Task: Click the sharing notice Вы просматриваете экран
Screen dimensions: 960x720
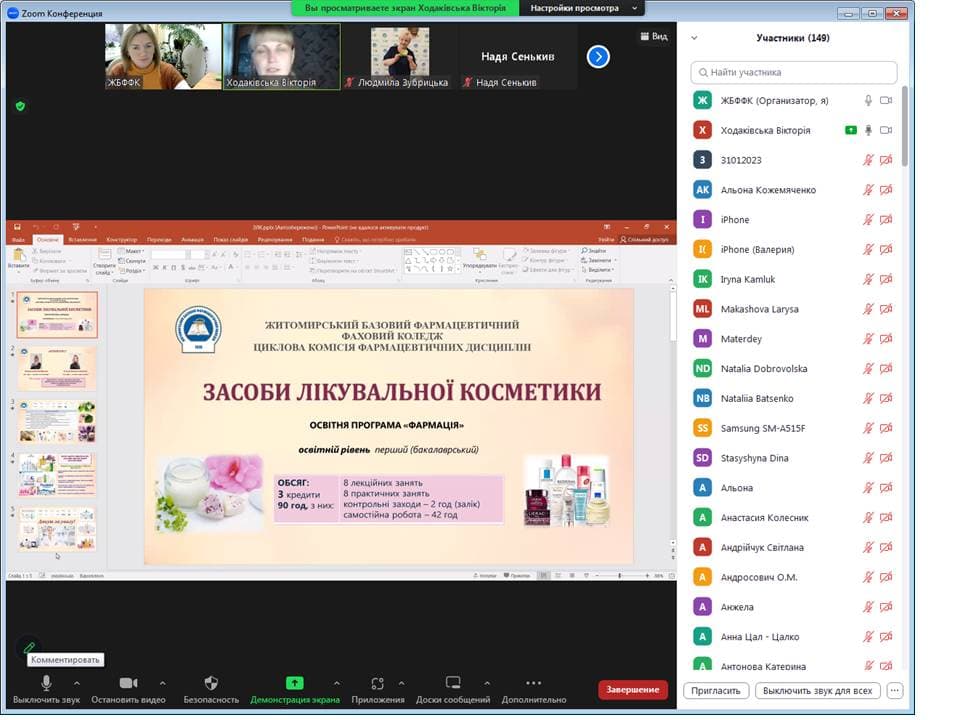Action: pyautogui.click(x=405, y=9)
